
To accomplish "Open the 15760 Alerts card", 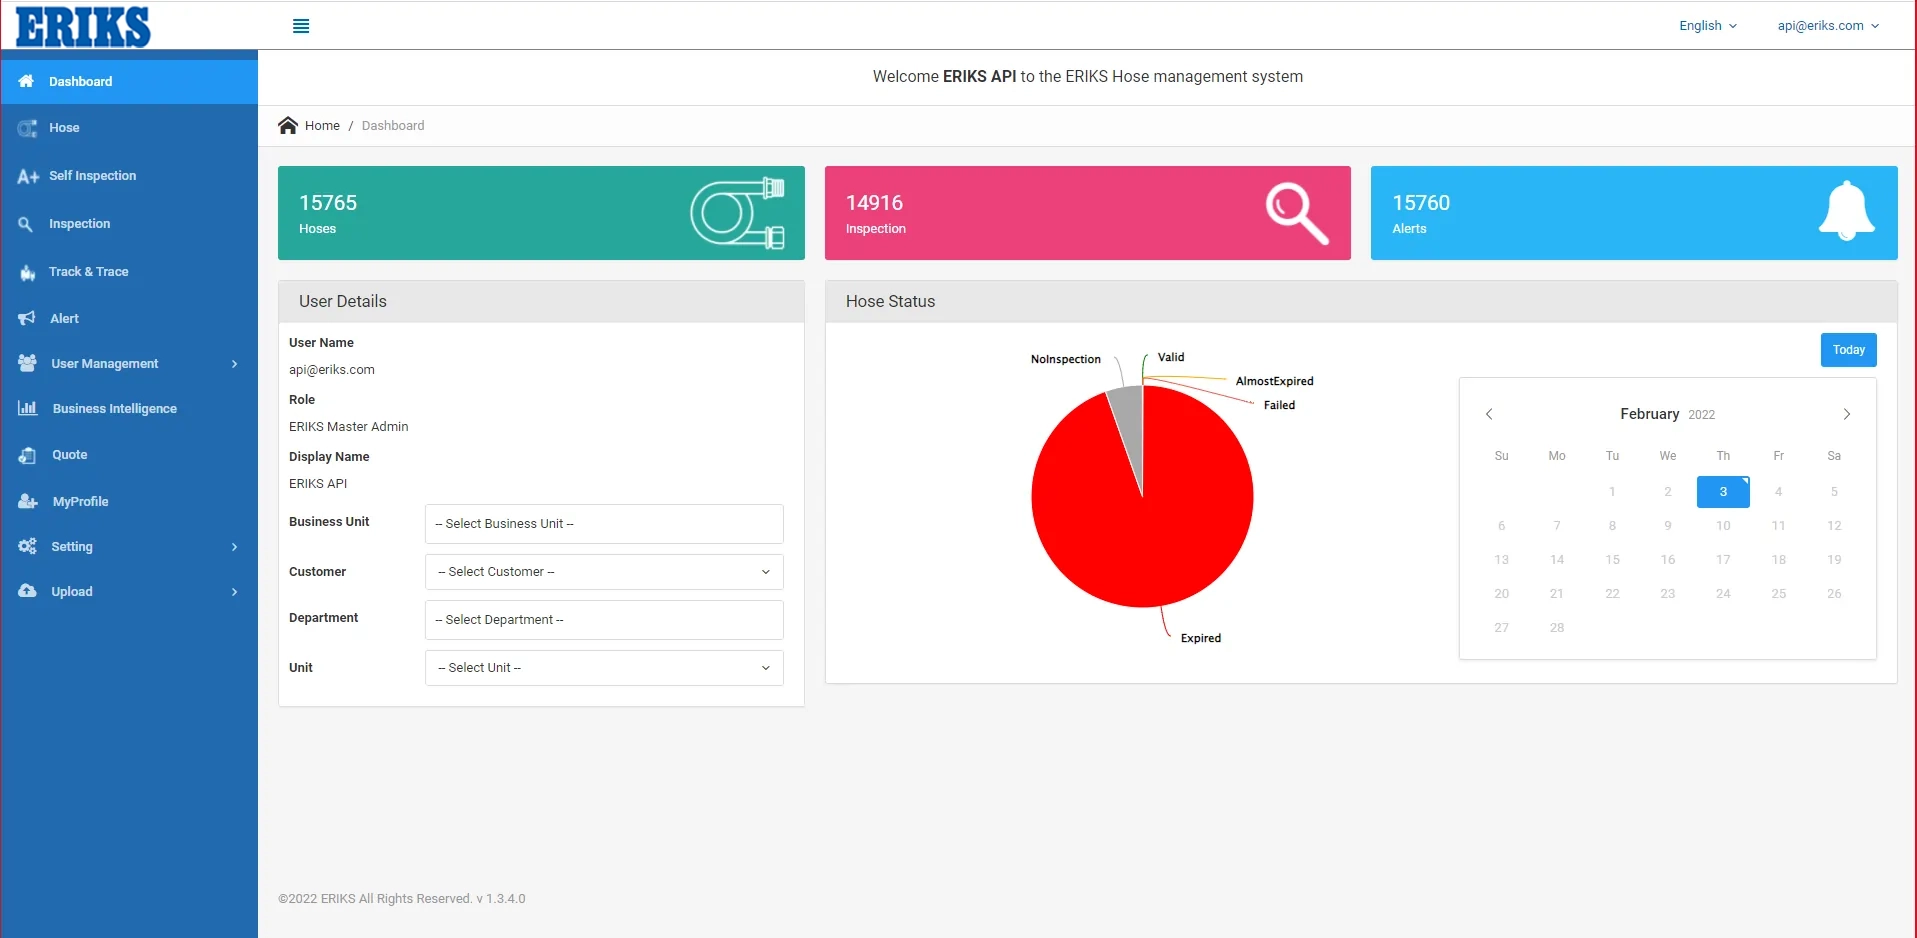I will point(1634,213).
